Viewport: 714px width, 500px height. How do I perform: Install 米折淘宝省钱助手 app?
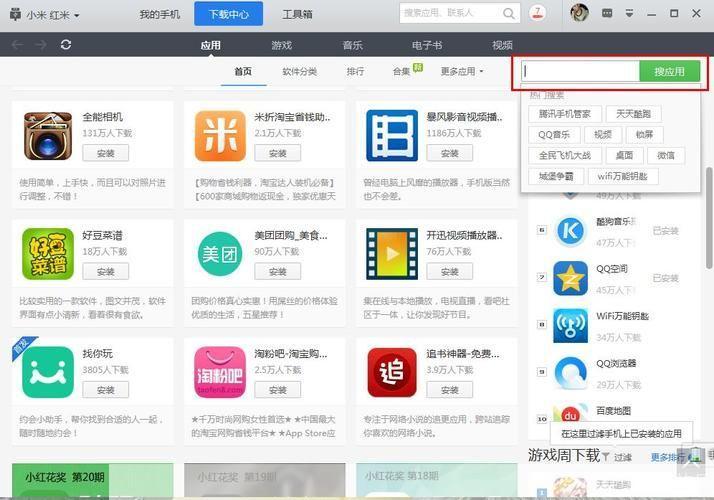[x=278, y=153]
